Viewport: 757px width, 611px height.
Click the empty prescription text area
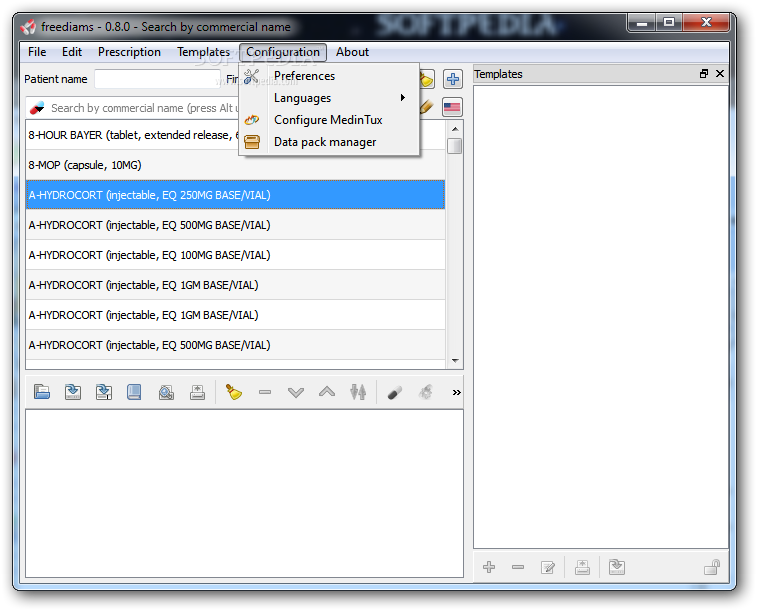click(x=244, y=493)
